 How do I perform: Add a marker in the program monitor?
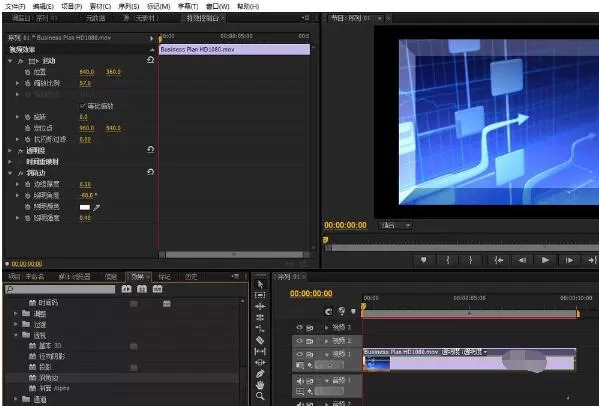[424, 260]
